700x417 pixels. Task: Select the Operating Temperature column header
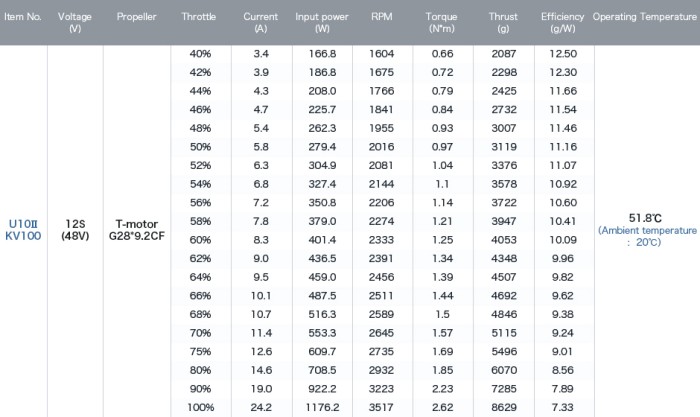[645, 17]
